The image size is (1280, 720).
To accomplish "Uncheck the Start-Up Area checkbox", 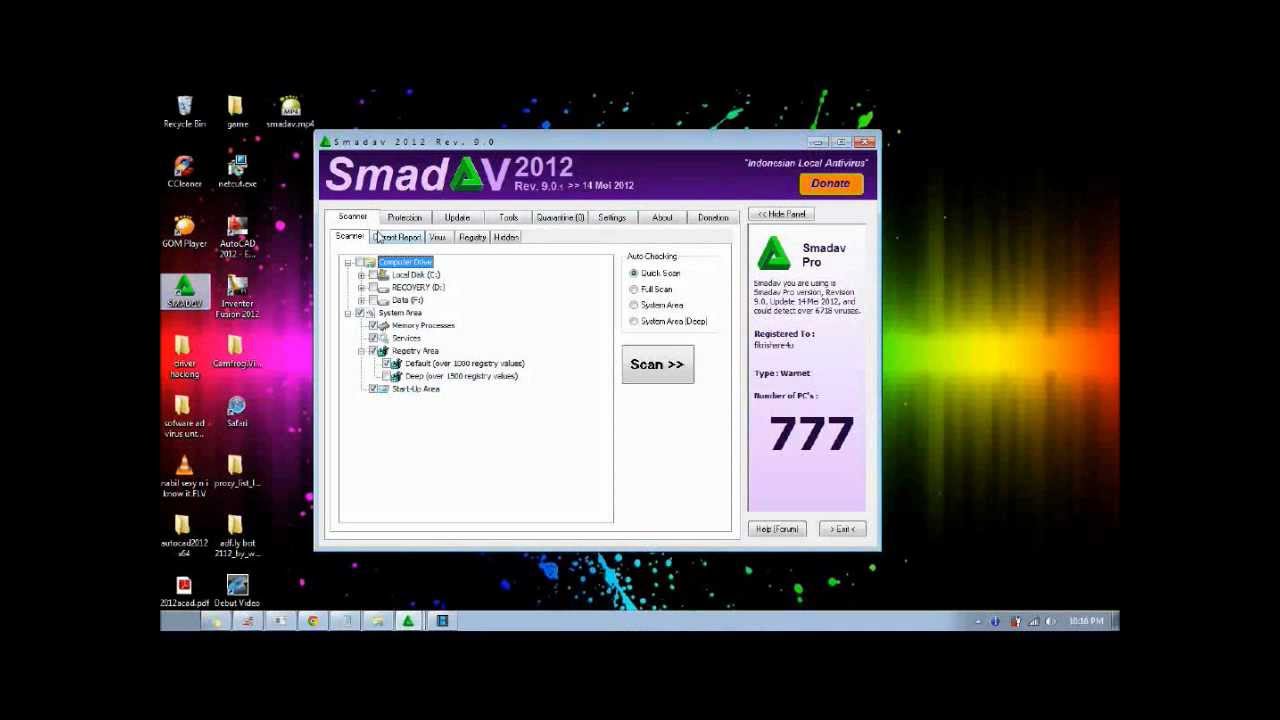I will 373,389.
